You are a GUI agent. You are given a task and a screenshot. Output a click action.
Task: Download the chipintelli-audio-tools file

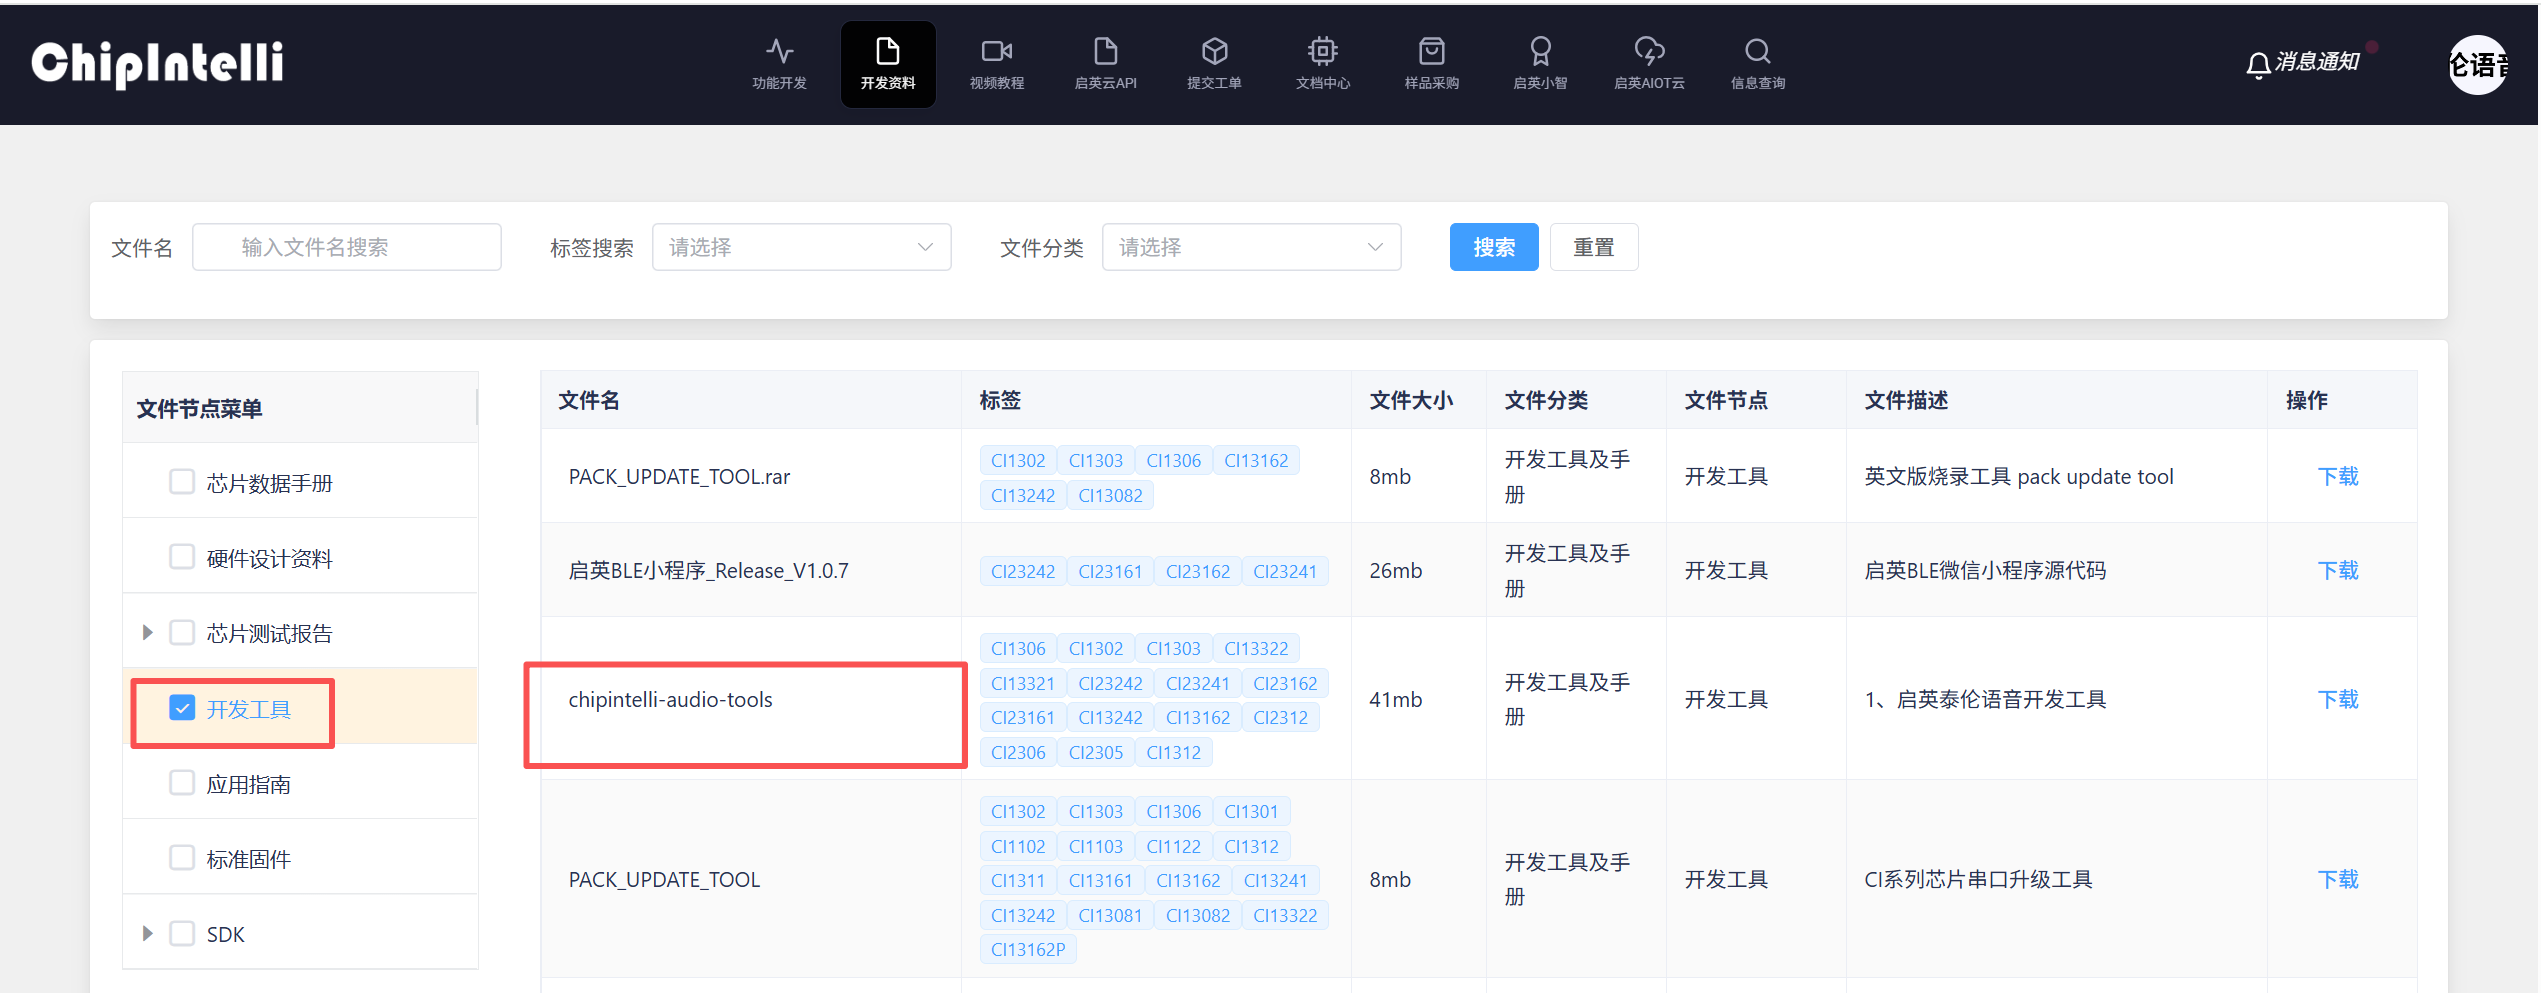[2337, 699]
